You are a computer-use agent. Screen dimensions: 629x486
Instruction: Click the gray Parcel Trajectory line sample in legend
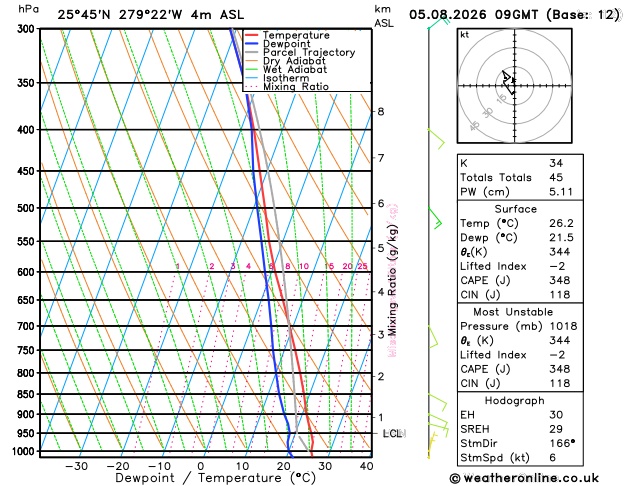click(252, 53)
